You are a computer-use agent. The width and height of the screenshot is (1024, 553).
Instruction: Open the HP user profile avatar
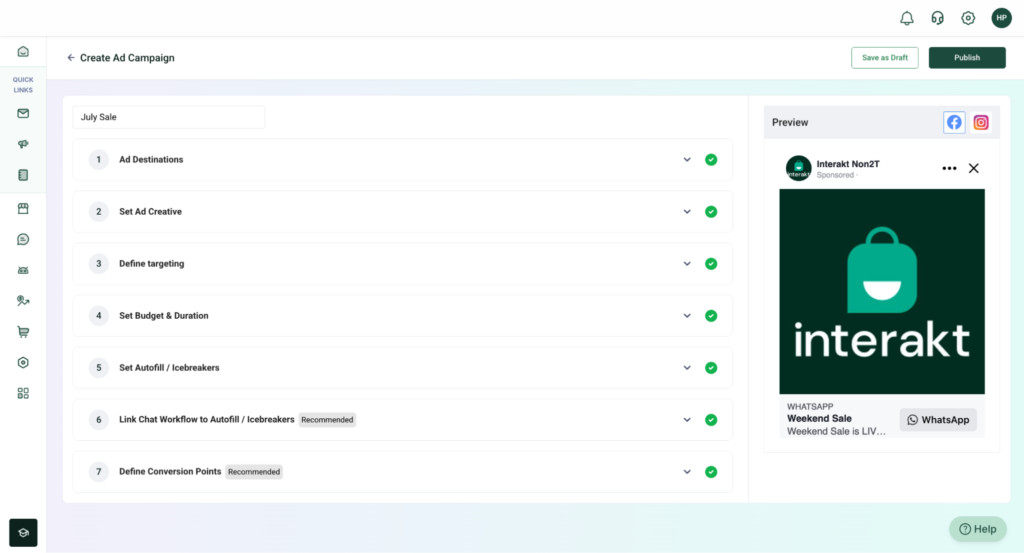point(1001,18)
